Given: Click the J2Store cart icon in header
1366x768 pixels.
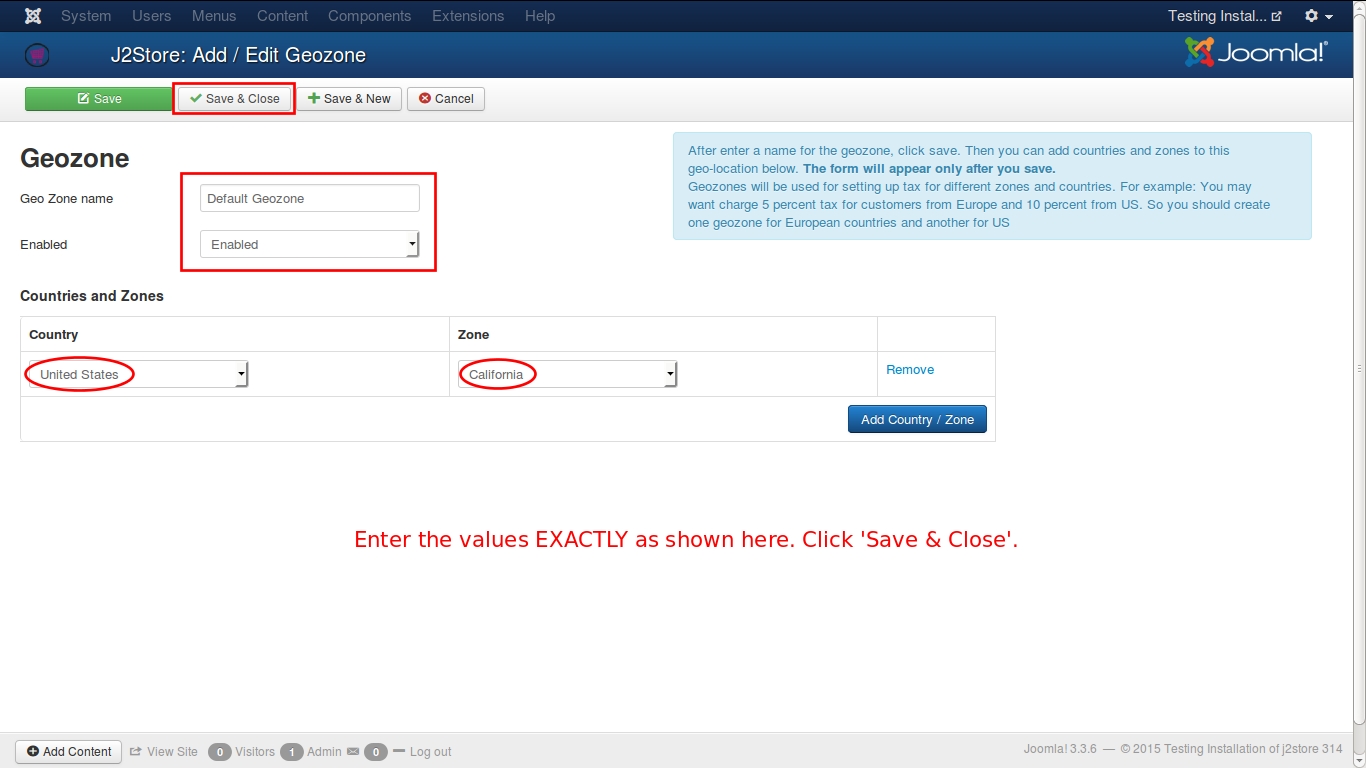Looking at the screenshot, I should [37, 55].
